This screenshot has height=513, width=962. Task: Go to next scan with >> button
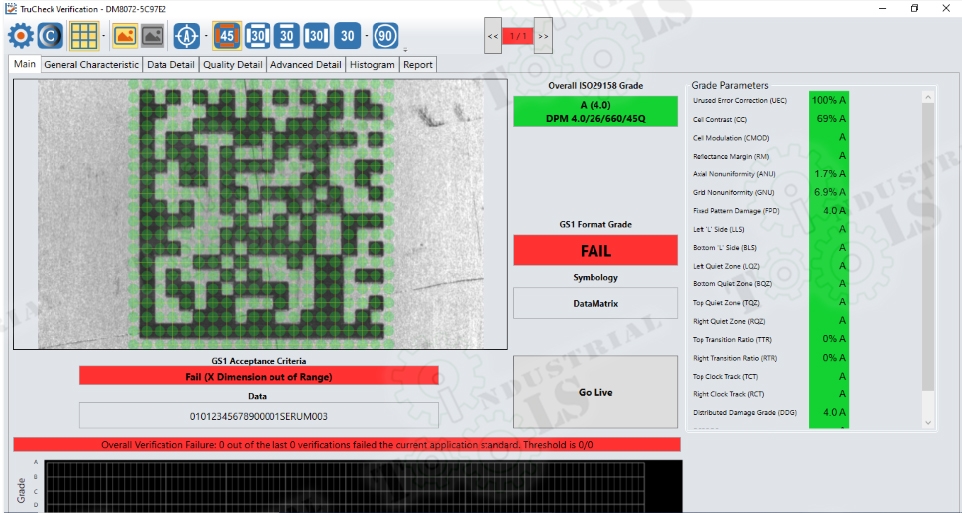click(x=543, y=36)
